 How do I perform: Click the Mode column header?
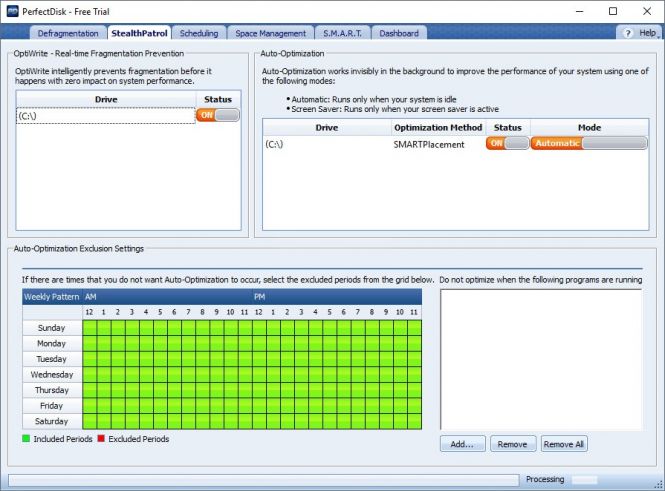click(x=589, y=128)
